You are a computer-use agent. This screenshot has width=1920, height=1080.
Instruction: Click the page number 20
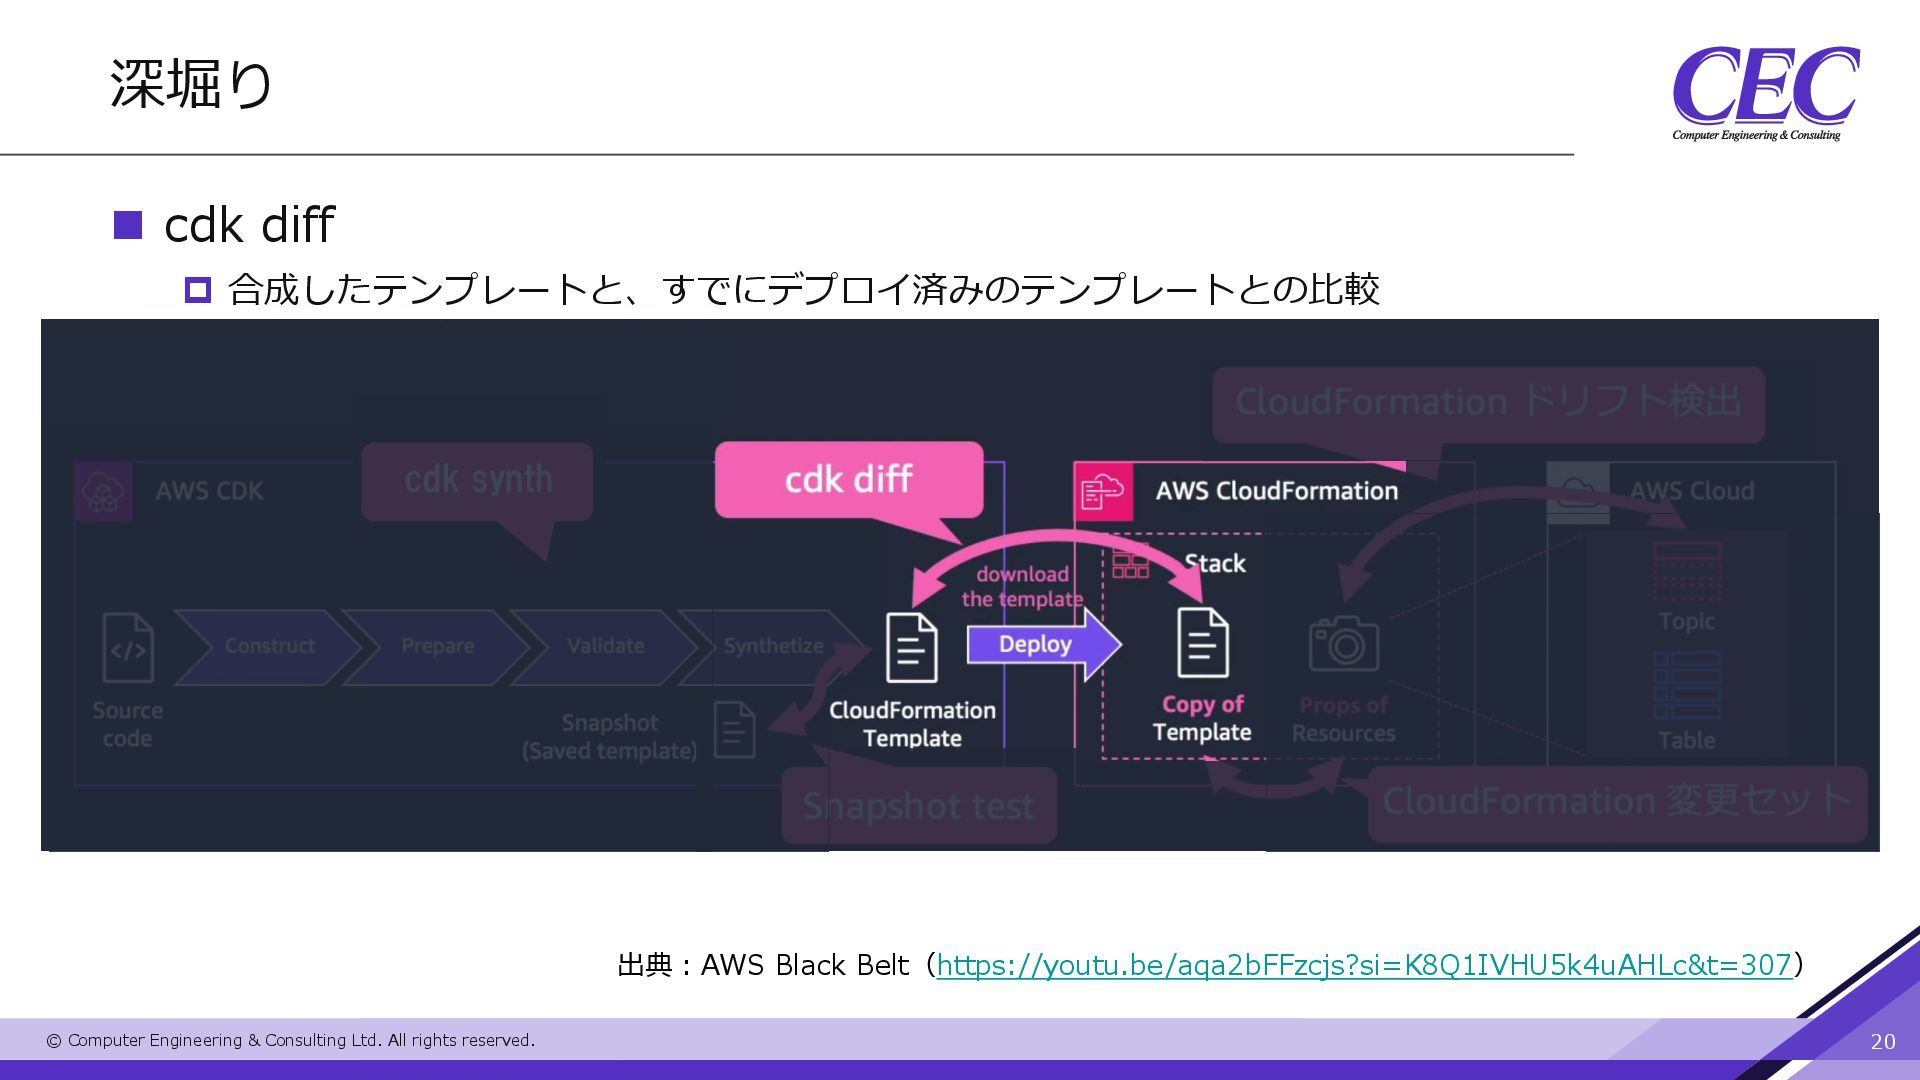tap(1882, 1042)
